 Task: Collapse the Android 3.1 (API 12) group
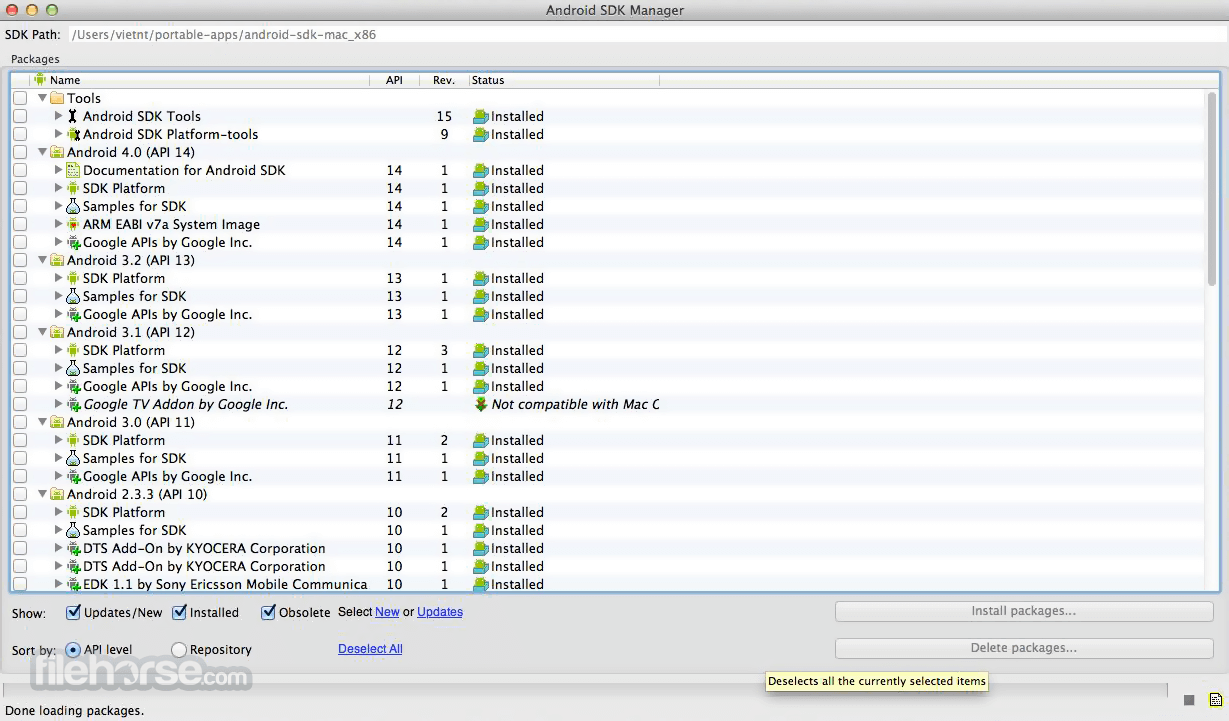(x=42, y=332)
